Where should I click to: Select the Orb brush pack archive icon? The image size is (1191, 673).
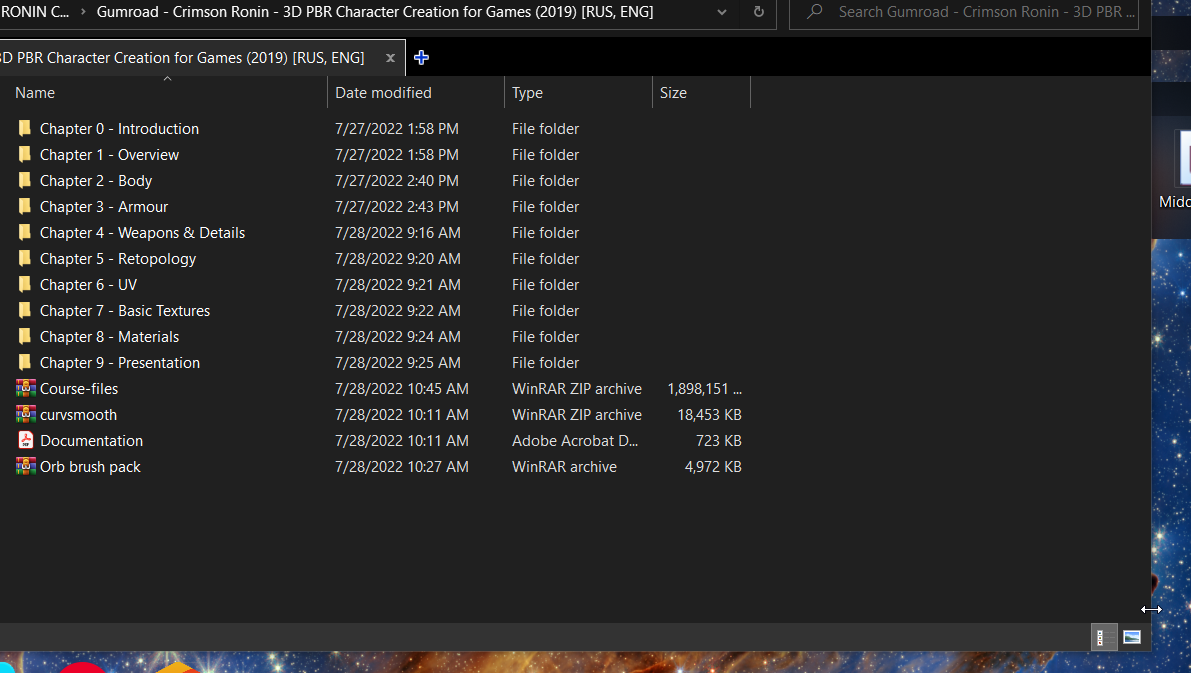25,466
